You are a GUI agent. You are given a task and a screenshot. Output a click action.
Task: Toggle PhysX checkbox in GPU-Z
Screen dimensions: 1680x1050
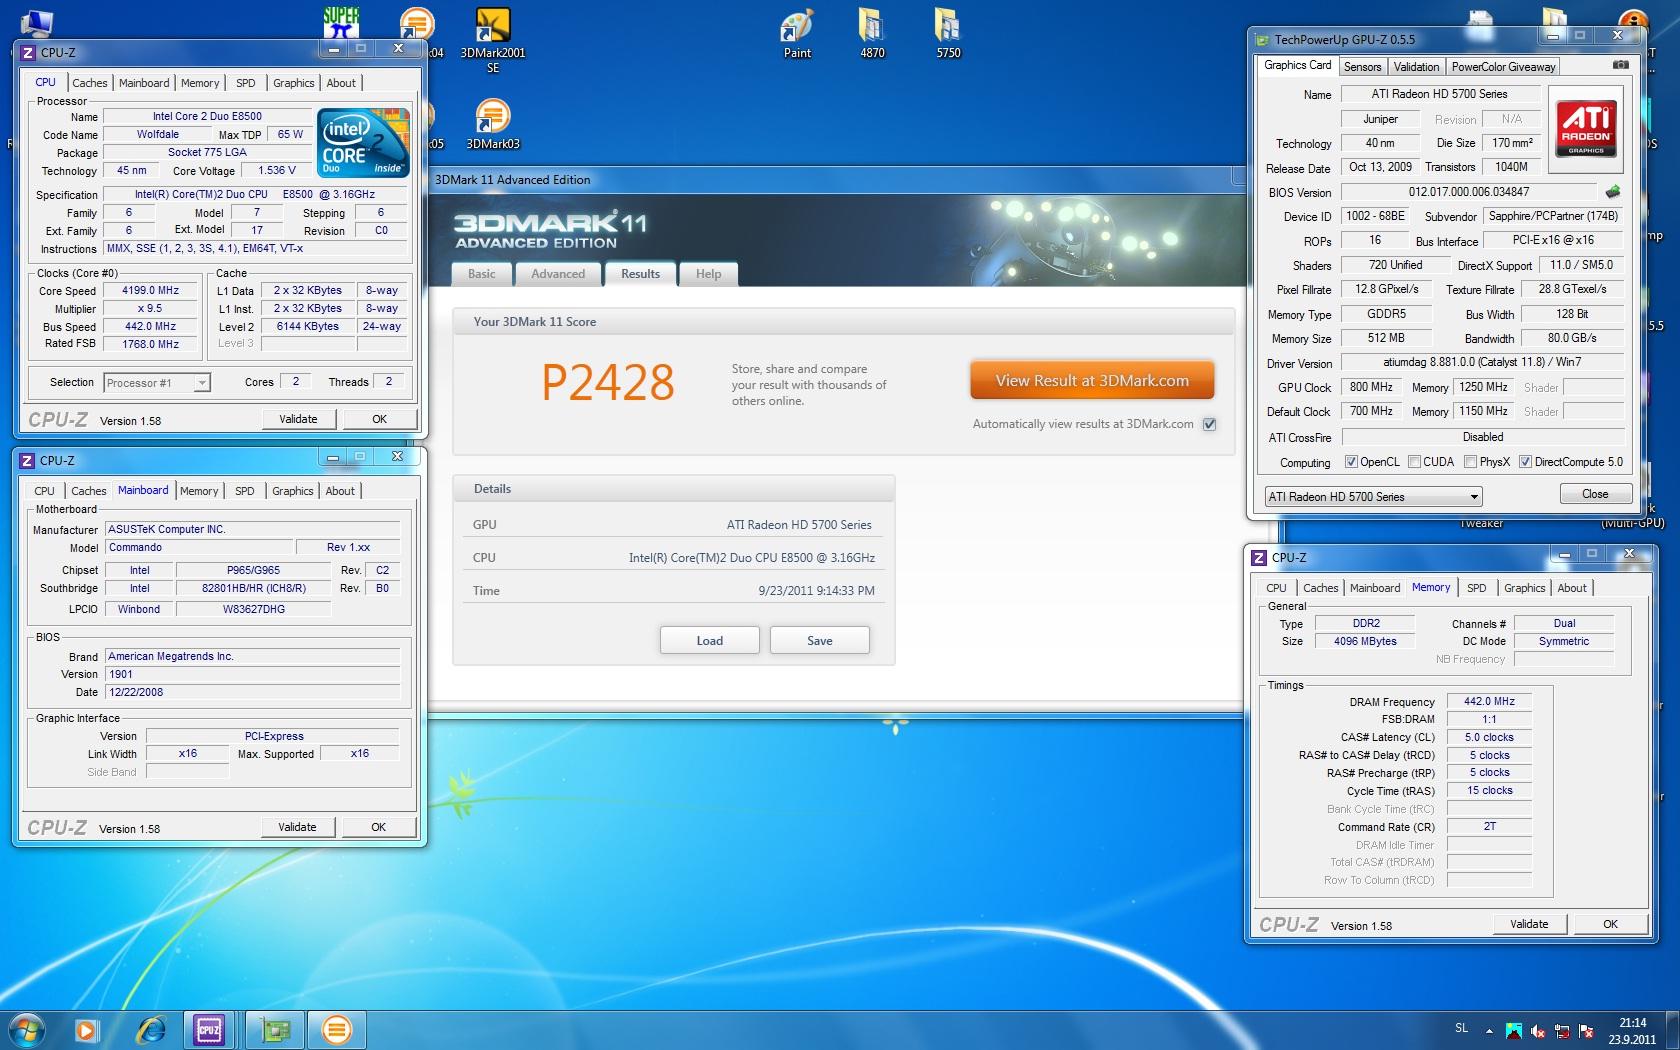1470,462
